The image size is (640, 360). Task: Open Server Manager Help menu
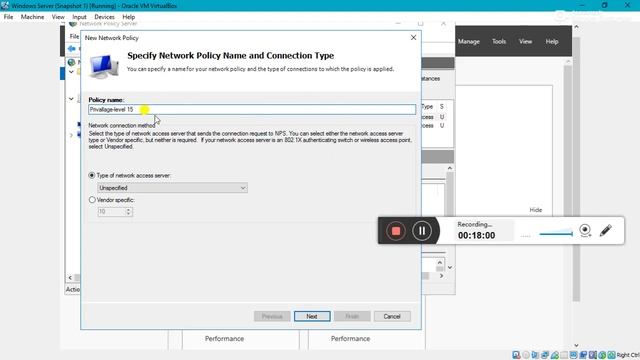(552, 41)
